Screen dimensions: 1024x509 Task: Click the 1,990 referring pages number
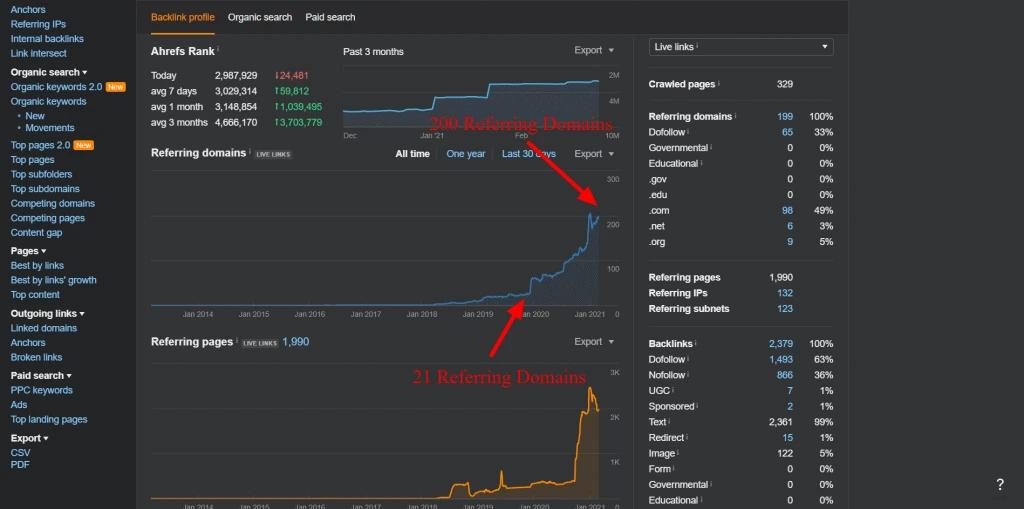pos(296,342)
